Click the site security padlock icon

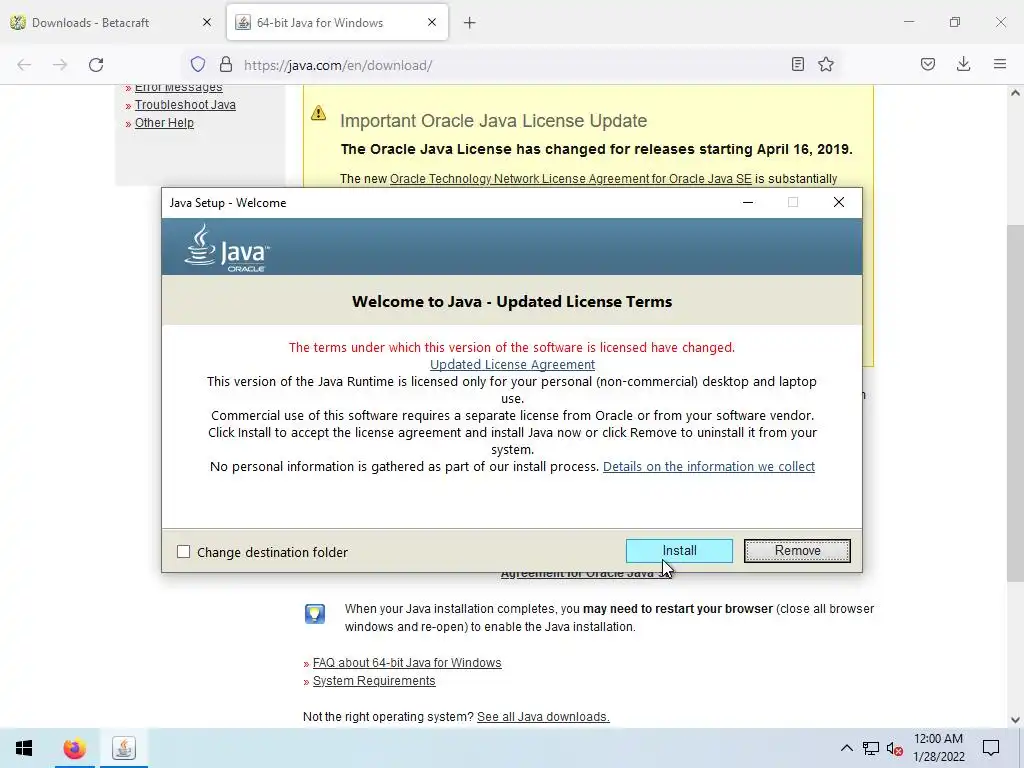(x=226, y=64)
